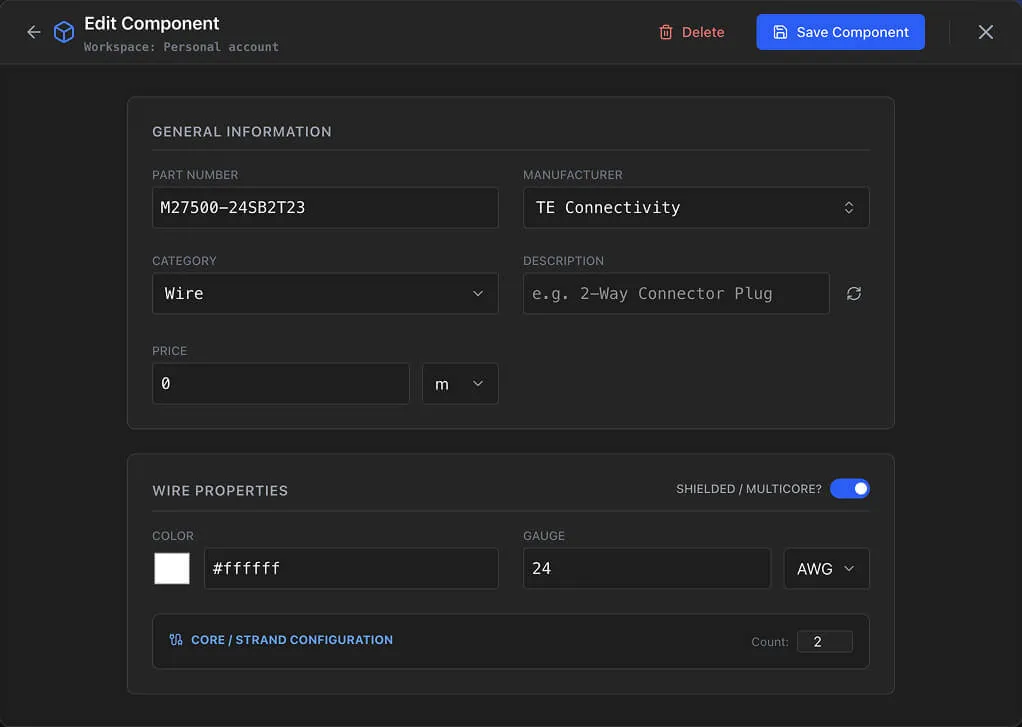This screenshot has height=727, width=1022.
Task: Expand the Core / Strand Configuration section
Action: point(292,639)
